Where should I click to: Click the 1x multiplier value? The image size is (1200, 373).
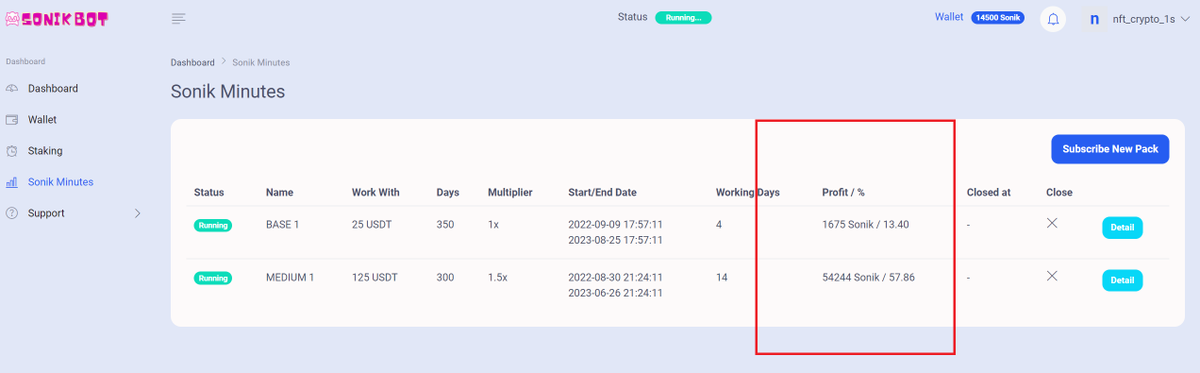(x=493, y=225)
